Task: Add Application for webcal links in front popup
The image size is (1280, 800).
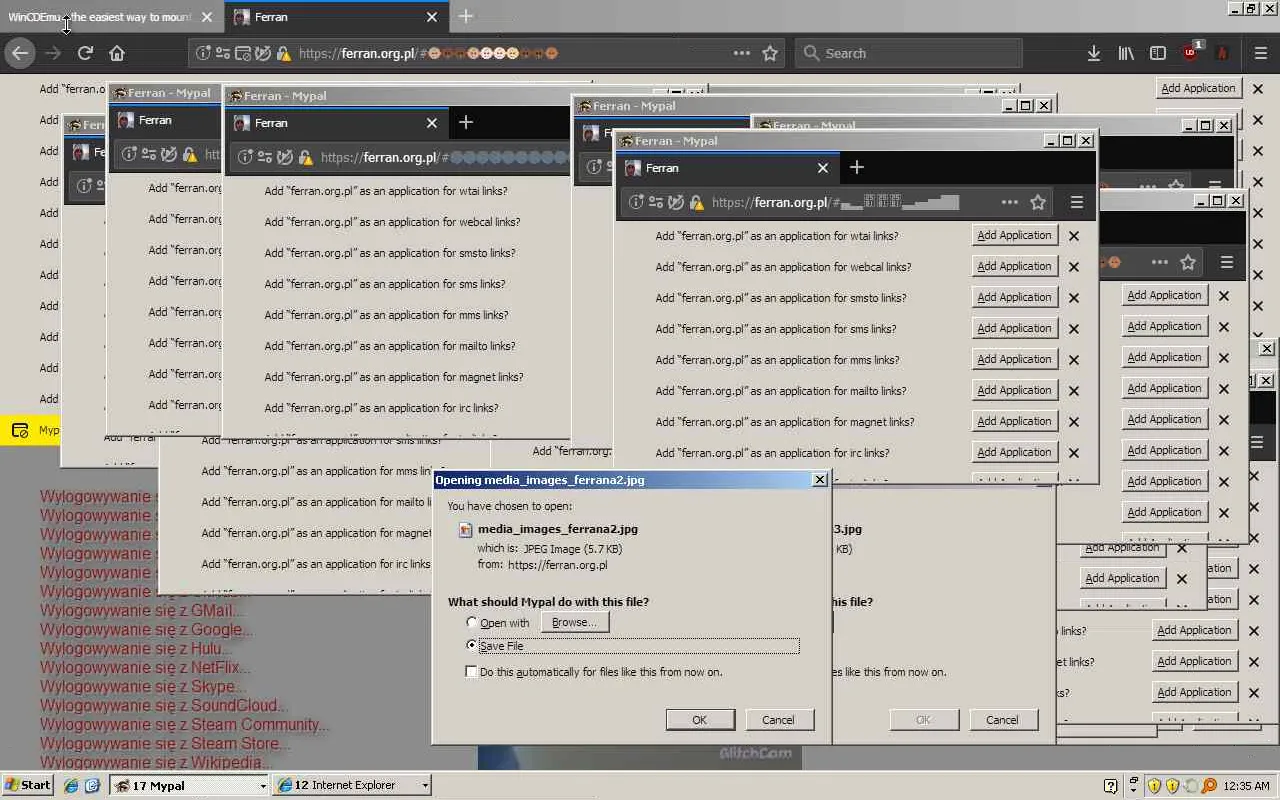Action: [x=1014, y=267]
